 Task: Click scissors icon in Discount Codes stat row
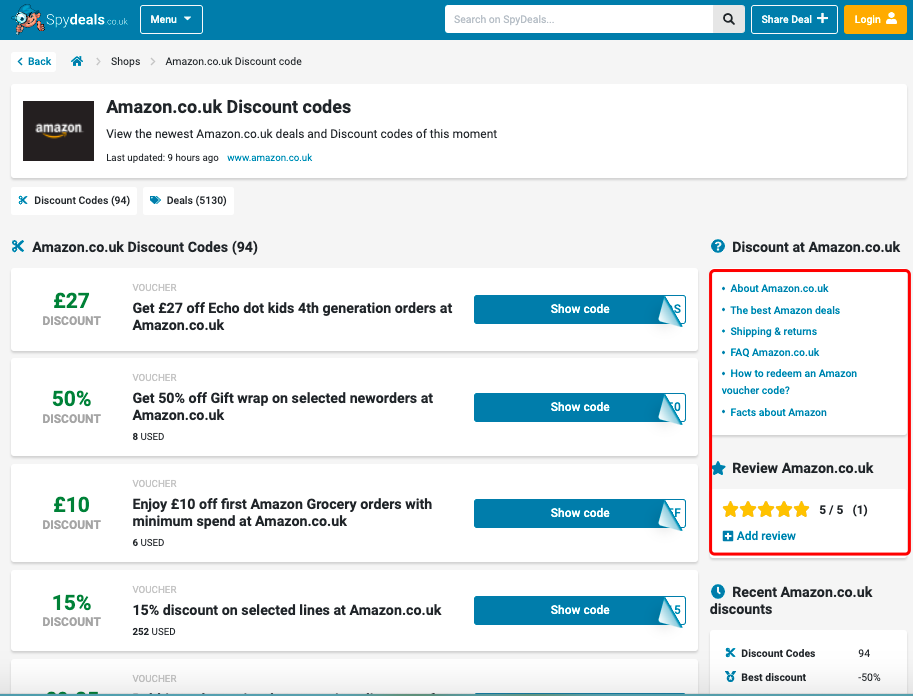[730, 653]
